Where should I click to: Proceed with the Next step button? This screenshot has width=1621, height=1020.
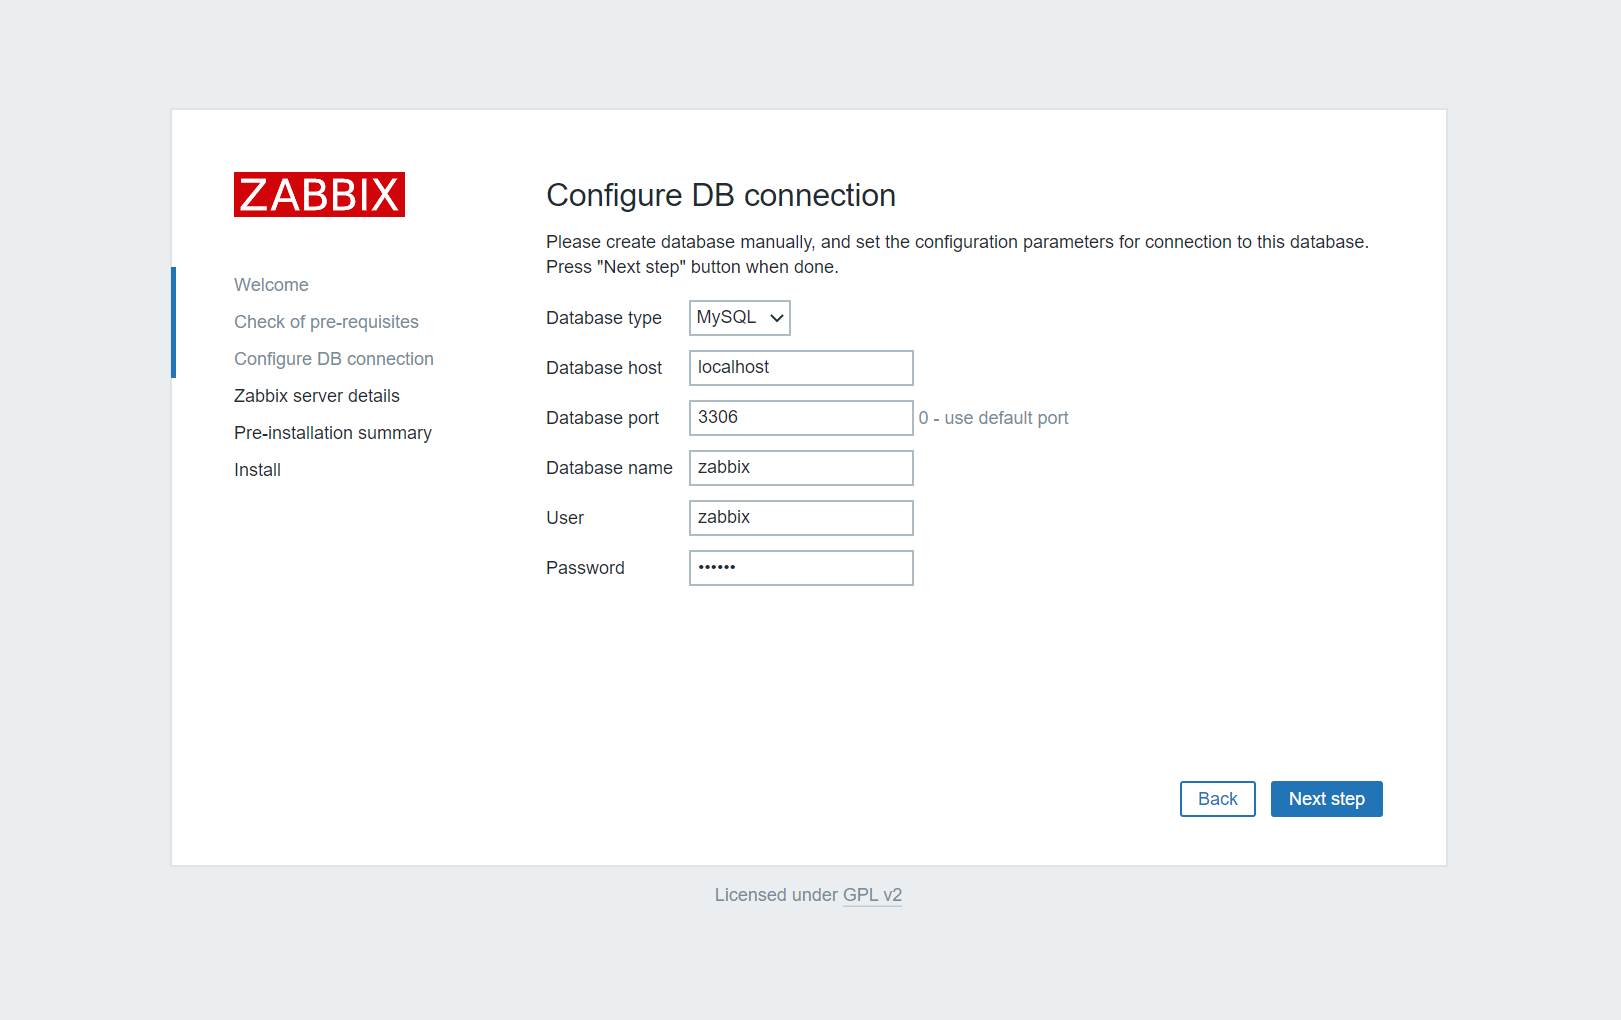[x=1326, y=799]
